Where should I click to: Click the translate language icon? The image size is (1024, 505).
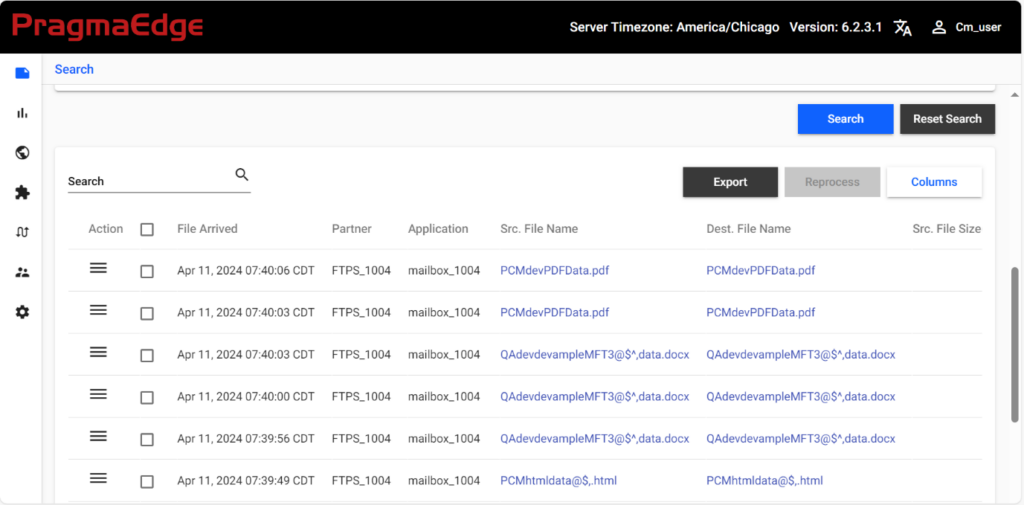[903, 27]
